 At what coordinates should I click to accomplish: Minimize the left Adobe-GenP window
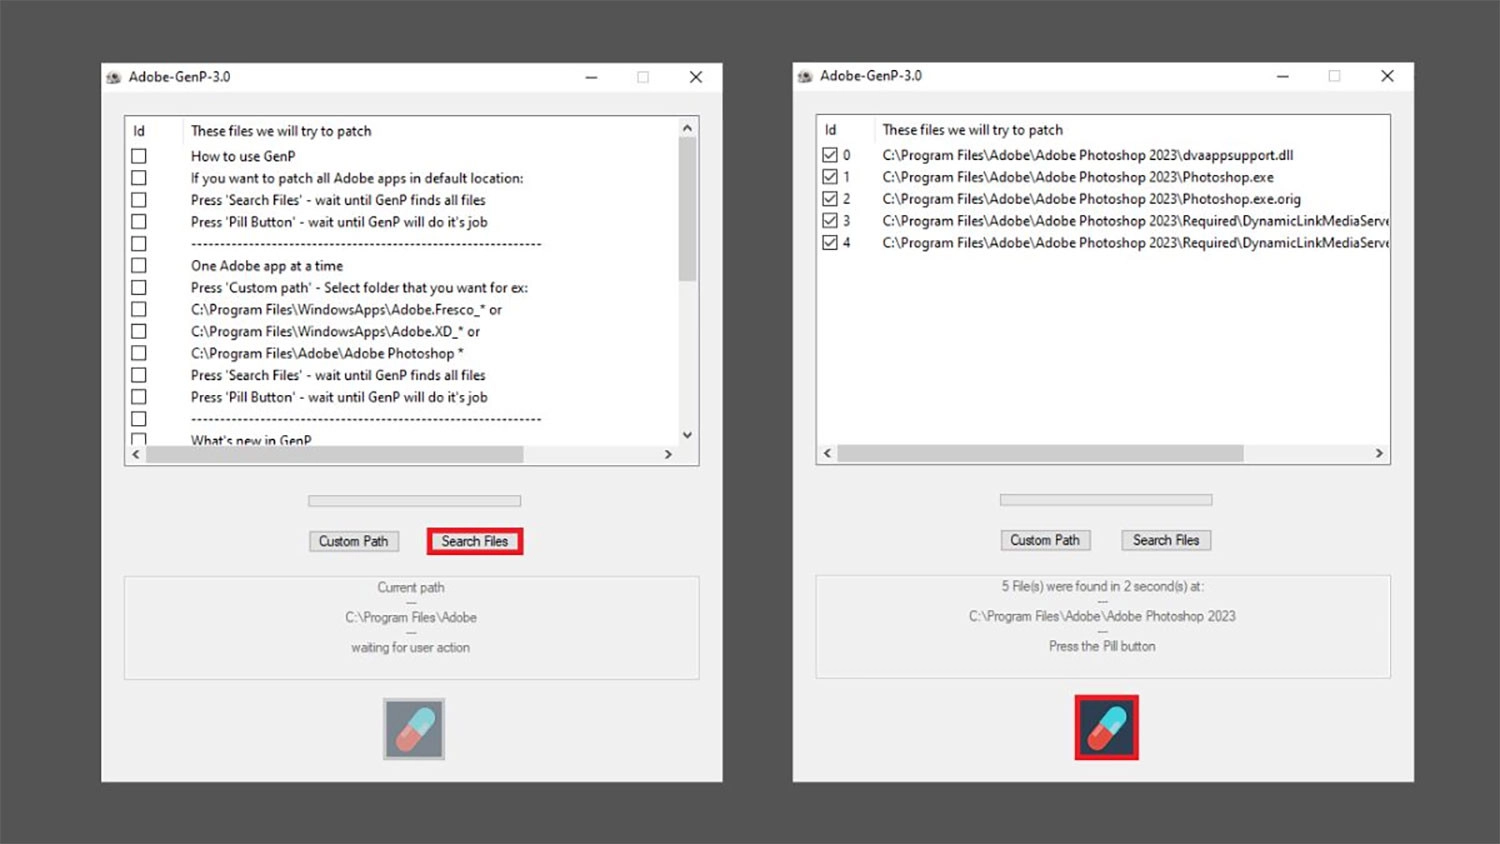tap(592, 77)
